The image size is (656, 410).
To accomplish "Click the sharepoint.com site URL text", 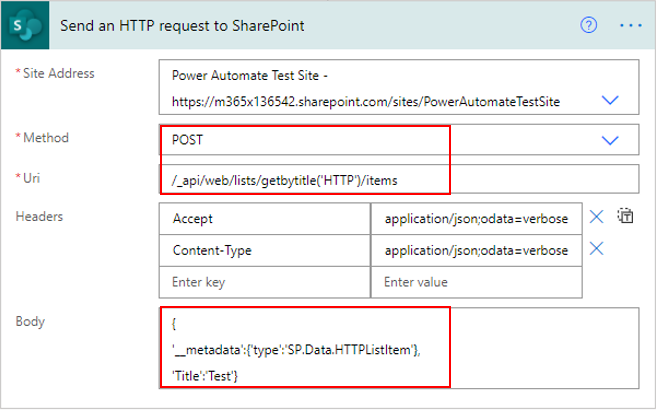I will coord(366,102).
